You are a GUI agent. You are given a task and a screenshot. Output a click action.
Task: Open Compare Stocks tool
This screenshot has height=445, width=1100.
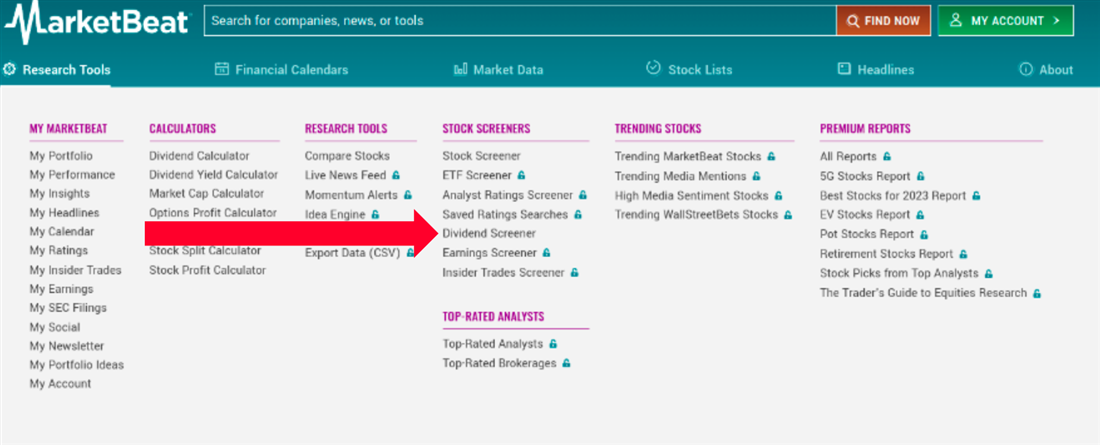pyautogui.click(x=347, y=156)
